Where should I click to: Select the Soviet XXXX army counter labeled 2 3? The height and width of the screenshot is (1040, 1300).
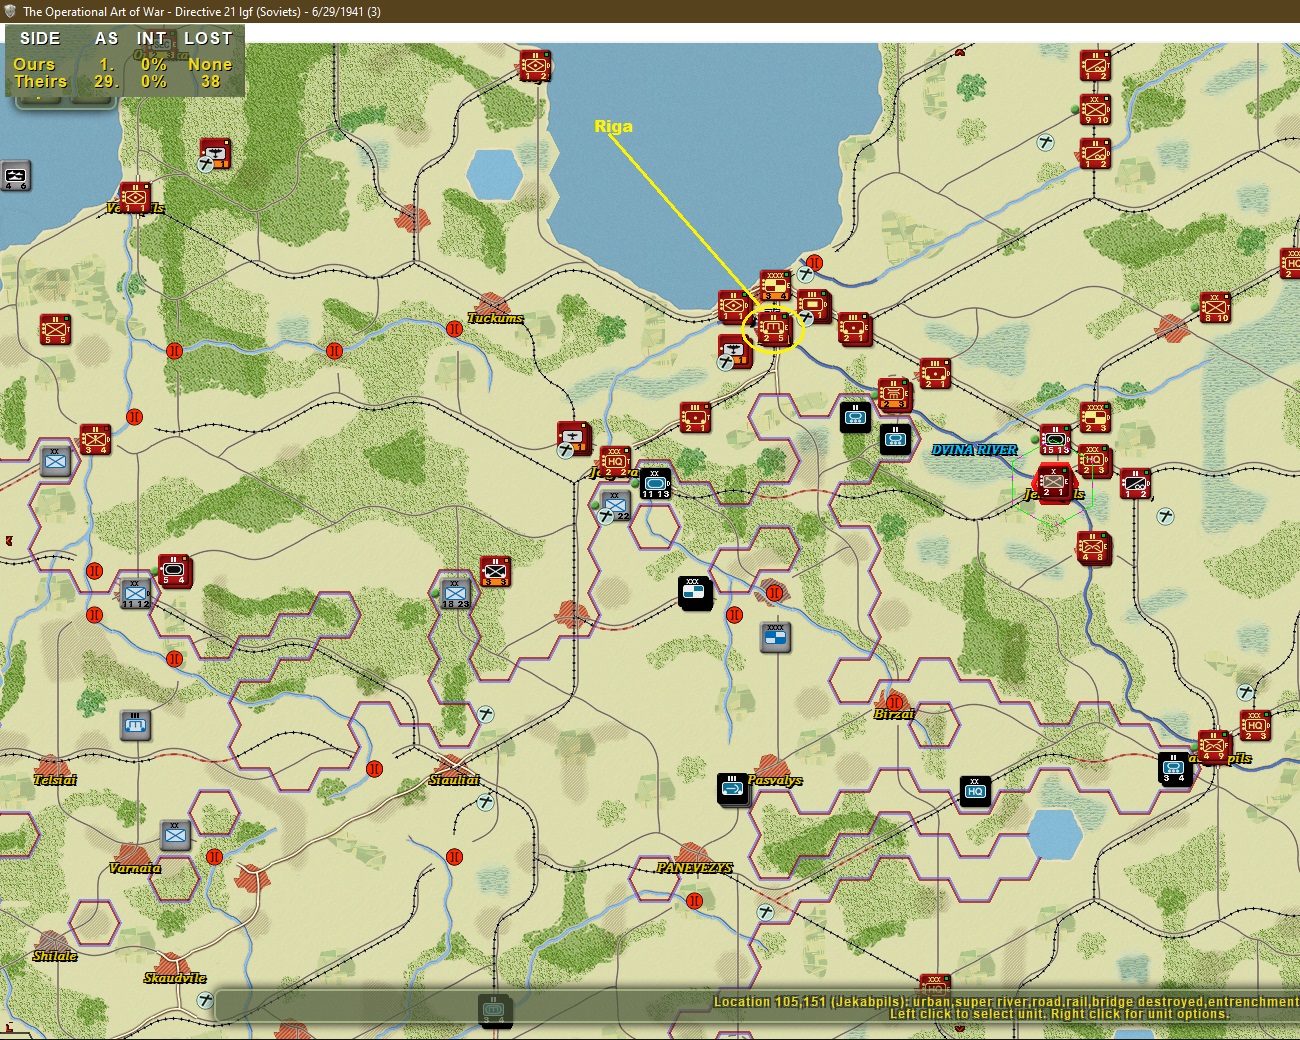click(1094, 417)
